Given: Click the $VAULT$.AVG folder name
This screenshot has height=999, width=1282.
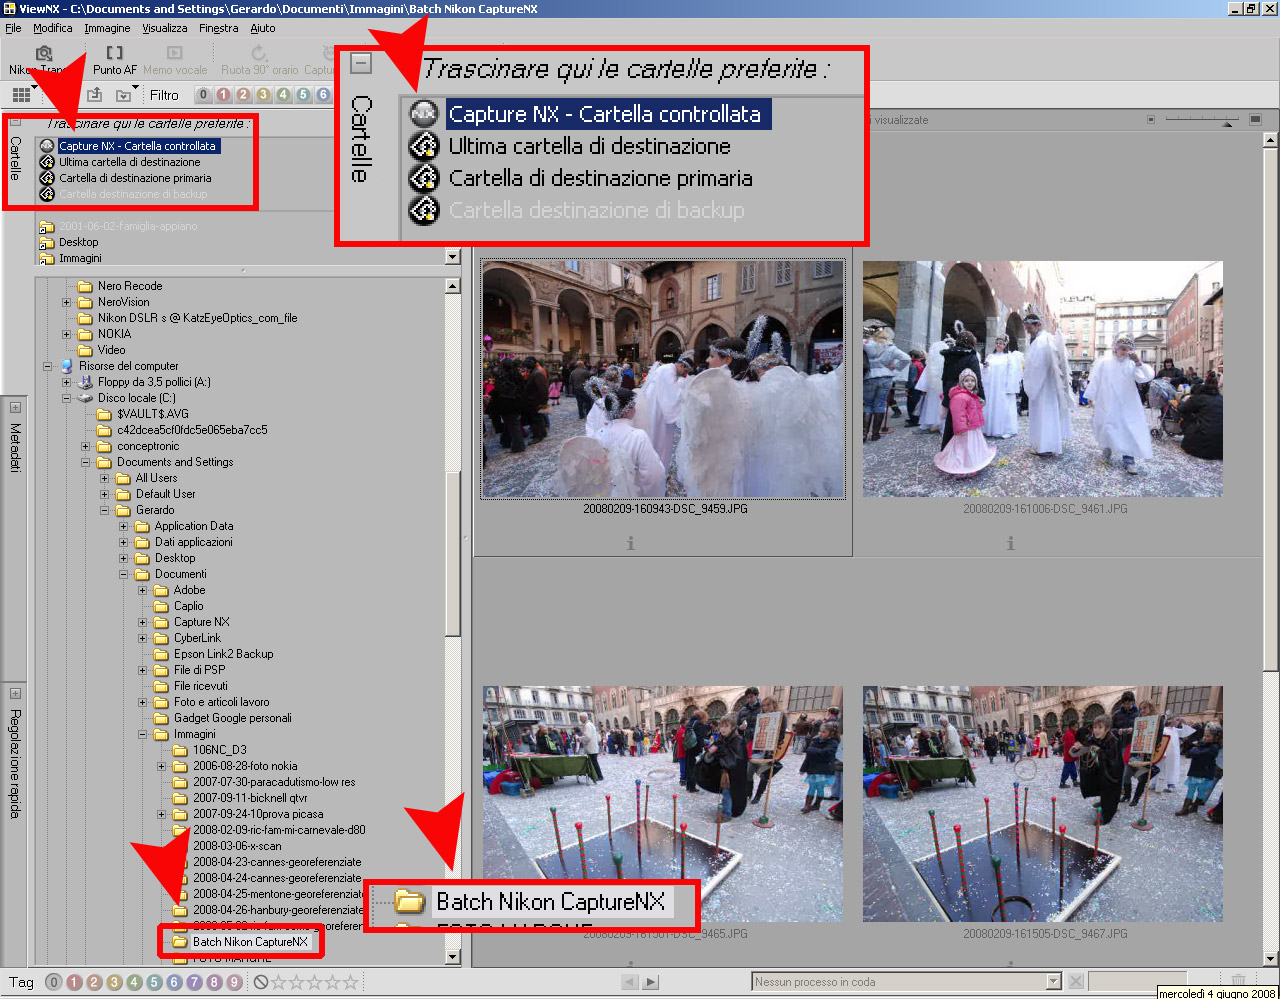Looking at the screenshot, I should point(152,414).
